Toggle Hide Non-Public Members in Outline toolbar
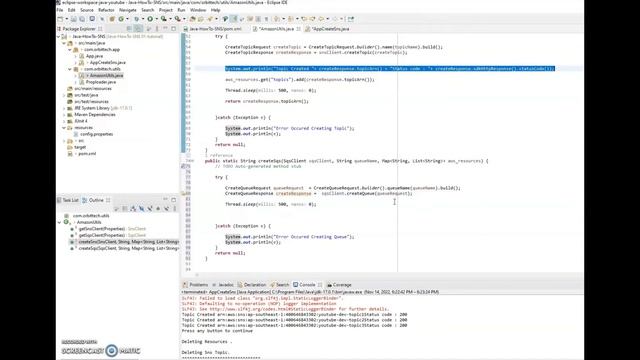Image resolution: width=640 pixels, height=360 pixels. click(158, 209)
